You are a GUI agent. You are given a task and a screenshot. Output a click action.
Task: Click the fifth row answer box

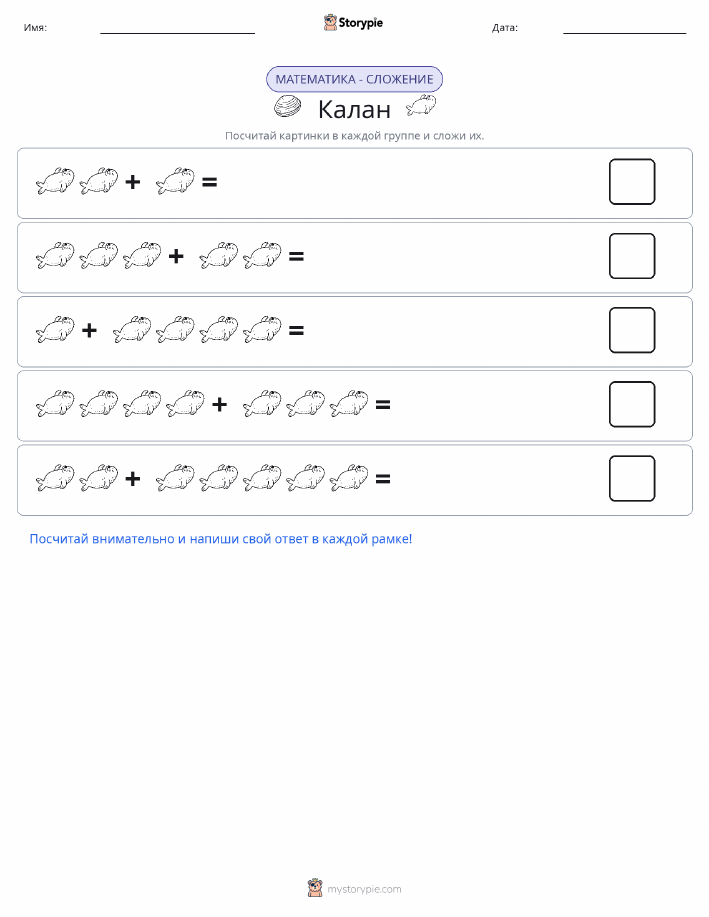coord(632,478)
